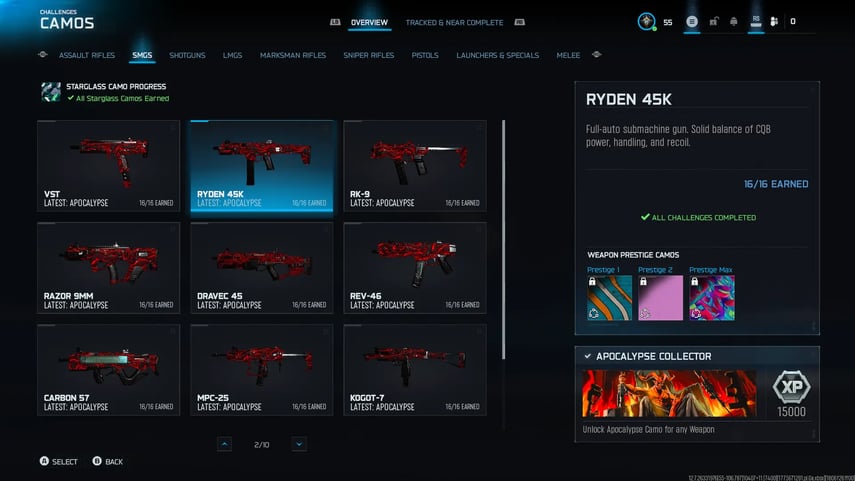
Task: Switch to the Shotguns tab
Action: coord(187,55)
